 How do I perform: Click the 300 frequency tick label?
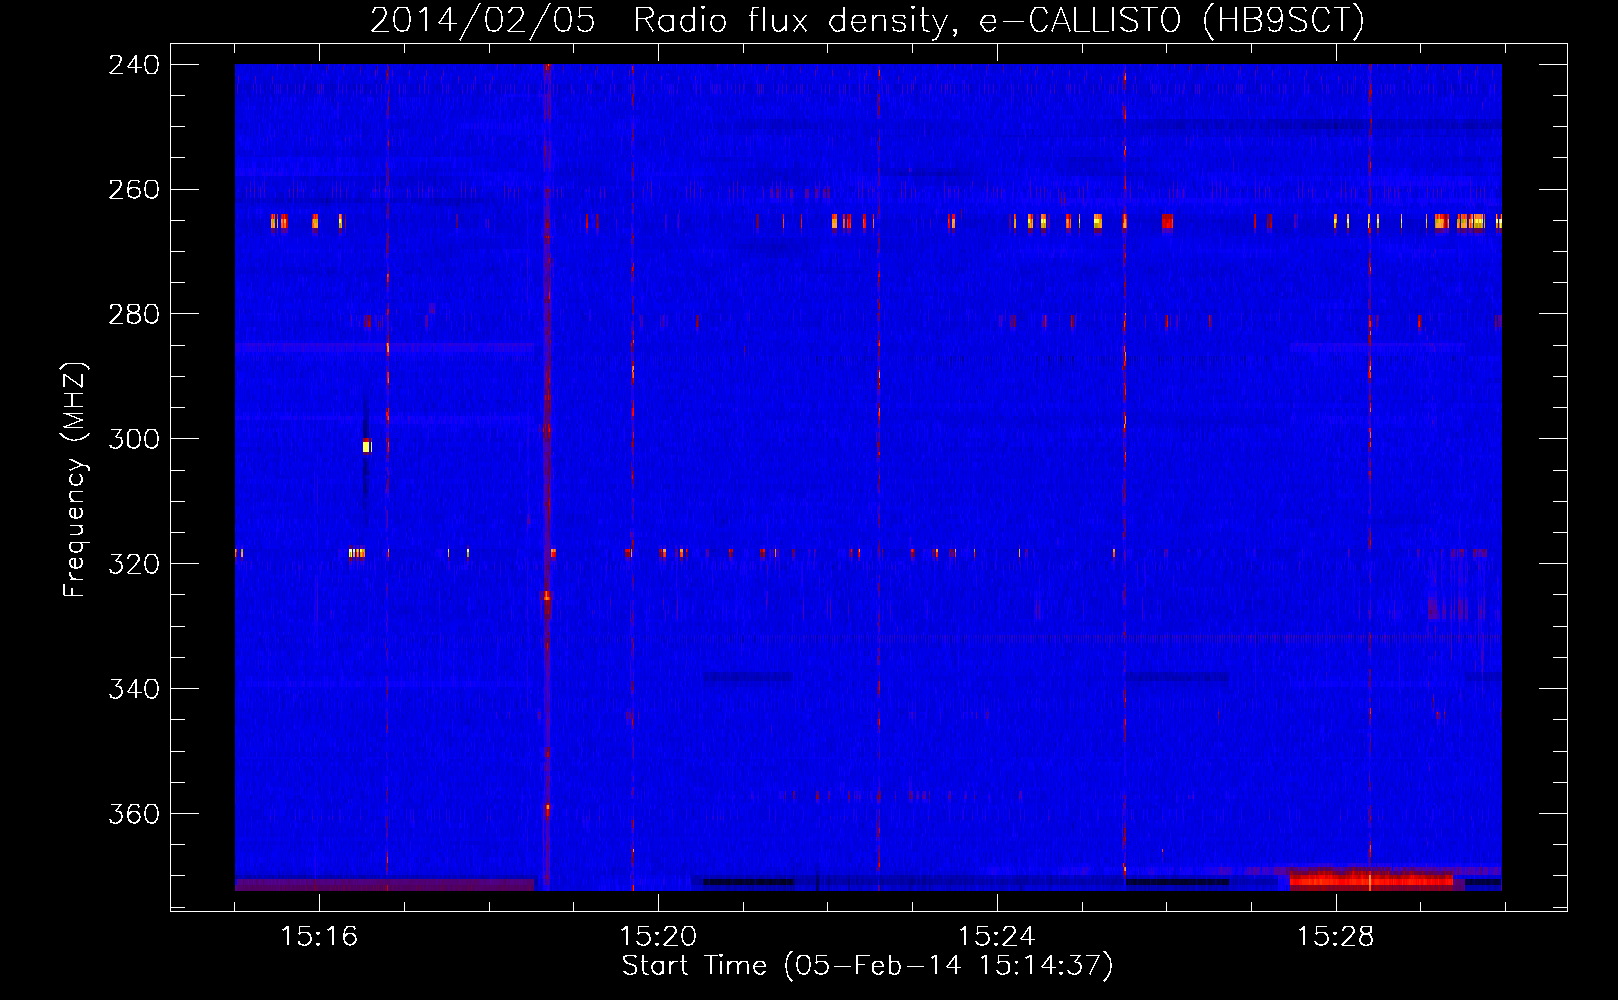[134, 440]
